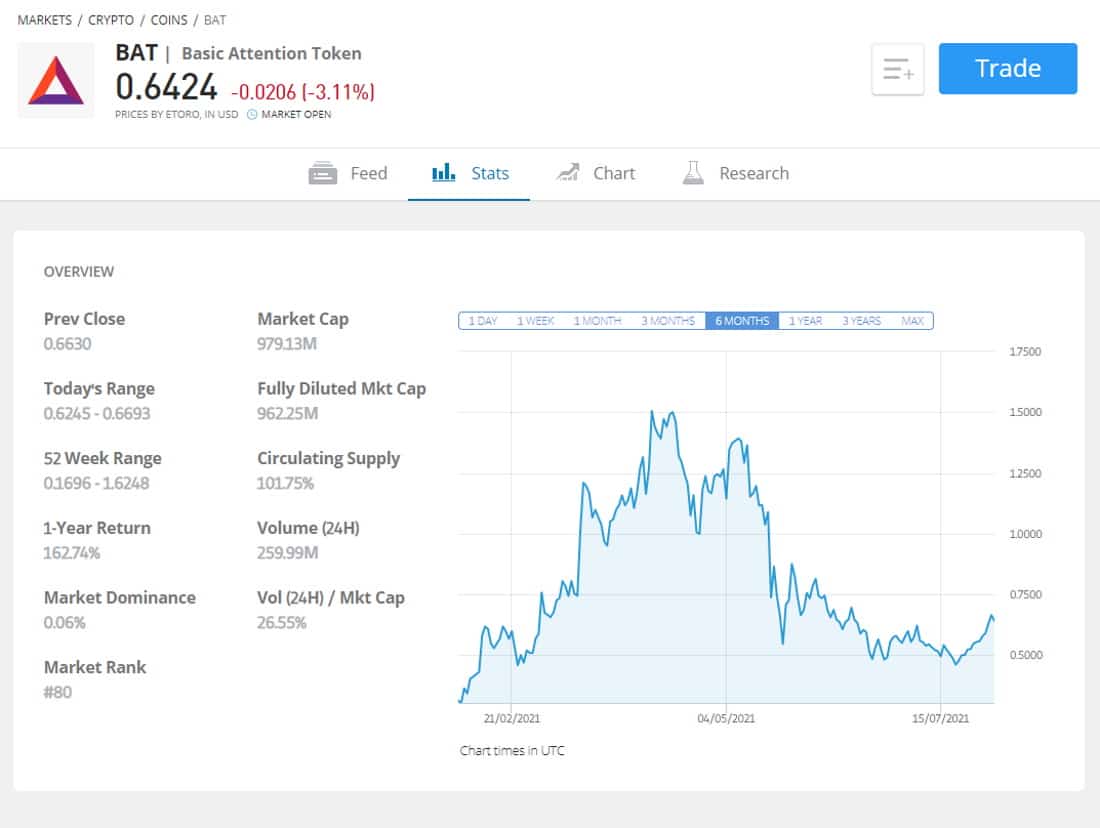Select 3 Years chart range
The height and width of the screenshot is (828, 1100).
point(861,321)
